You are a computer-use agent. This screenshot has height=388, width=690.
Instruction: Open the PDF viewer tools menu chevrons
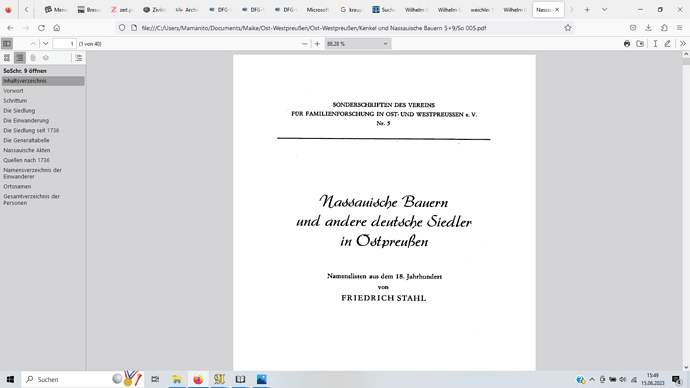coord(683,44)
